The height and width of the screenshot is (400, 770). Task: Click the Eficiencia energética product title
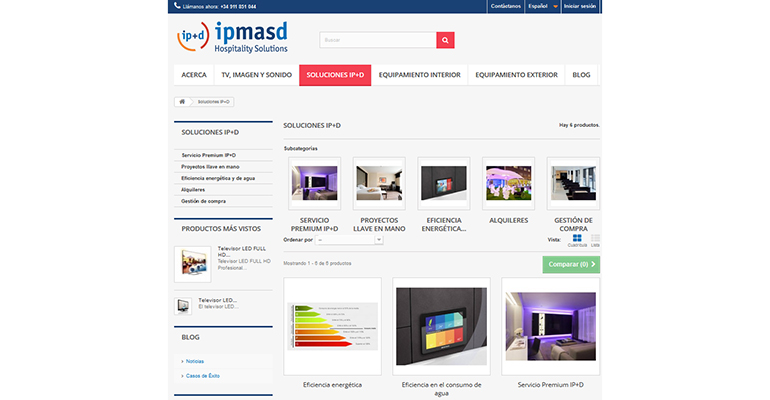[x=332, y=385]
